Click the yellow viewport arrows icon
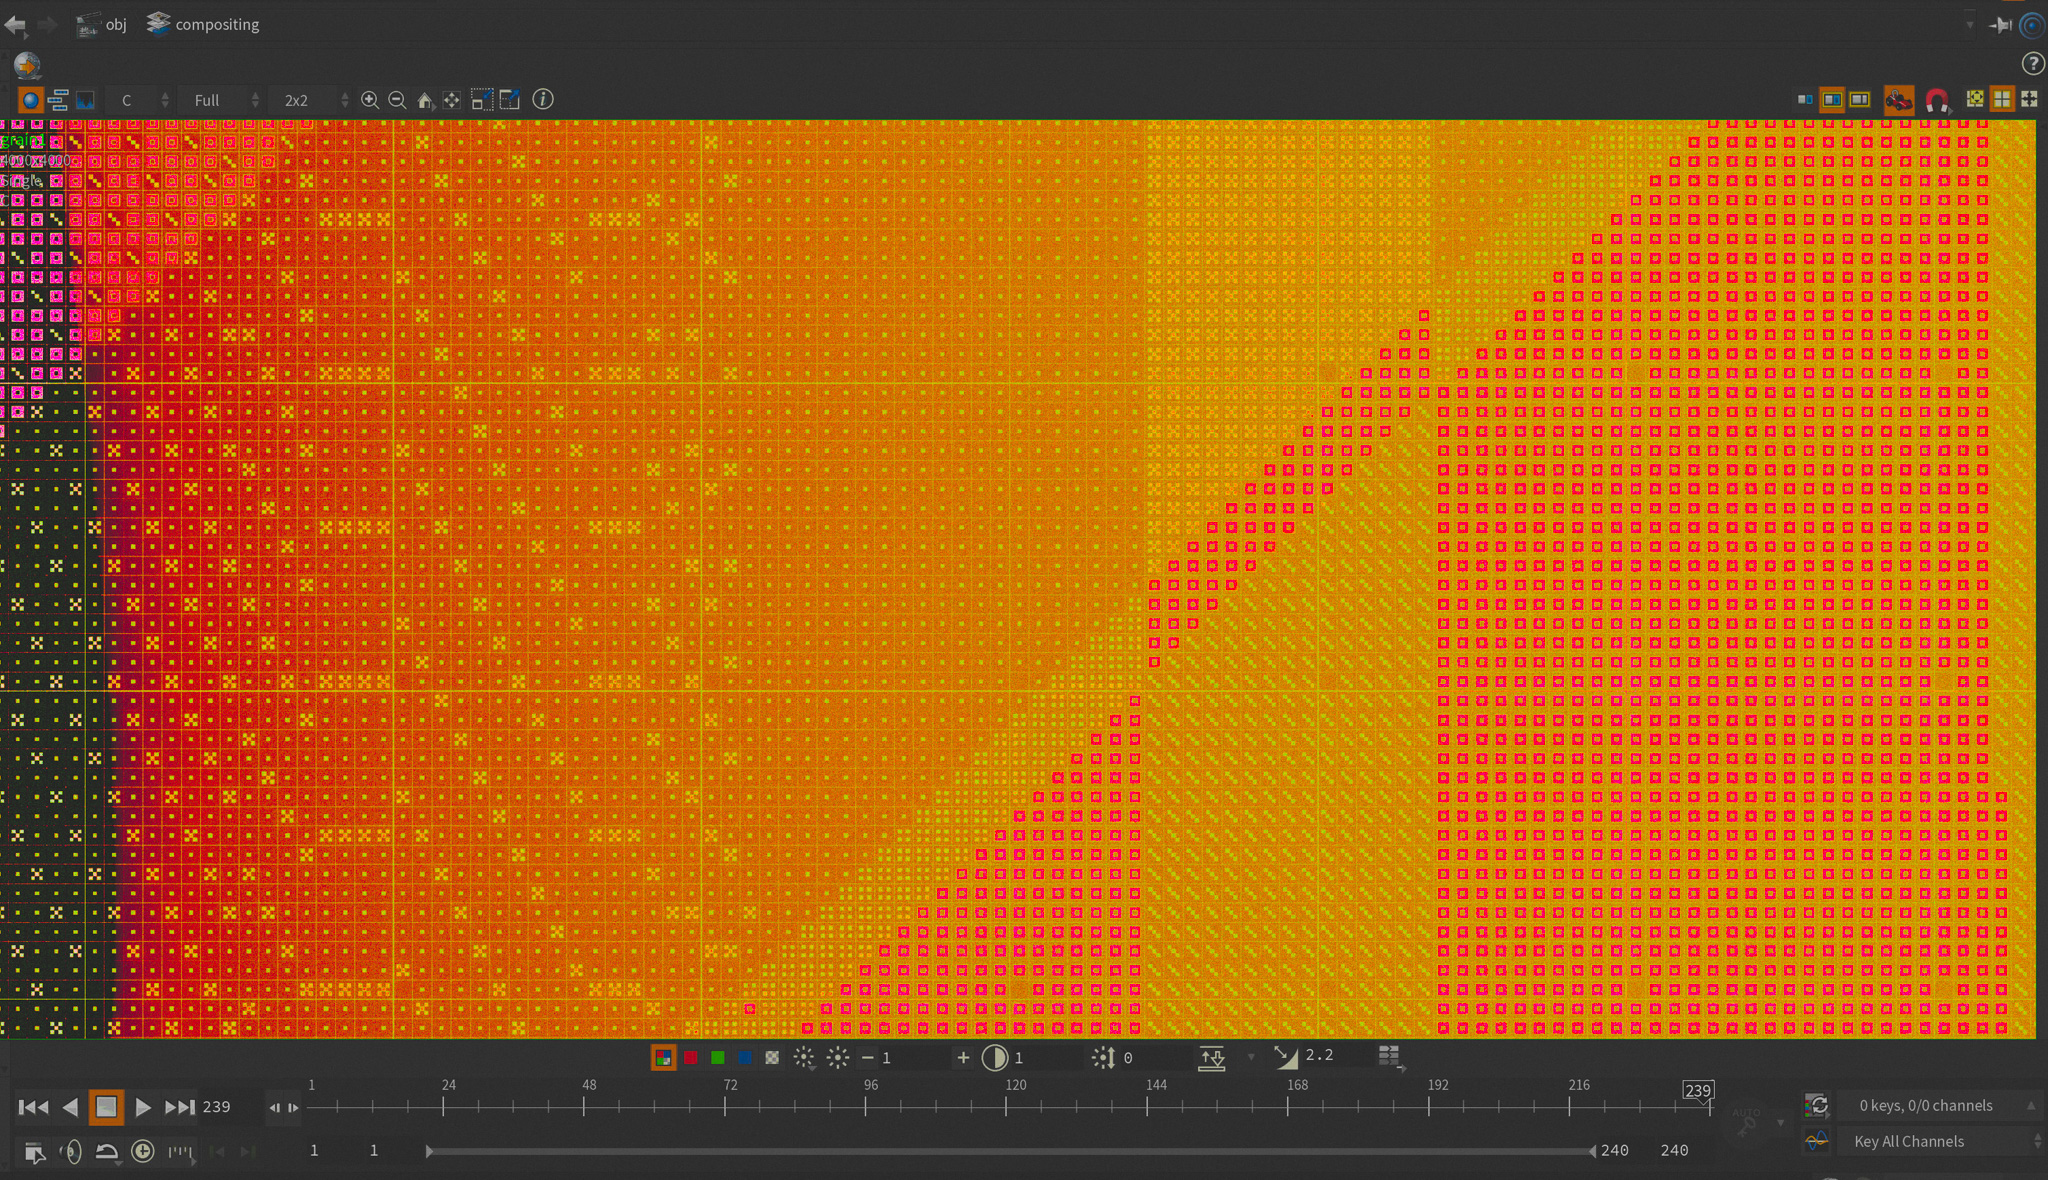This screenshot has width=2048, height=1180. (1975, 99)
